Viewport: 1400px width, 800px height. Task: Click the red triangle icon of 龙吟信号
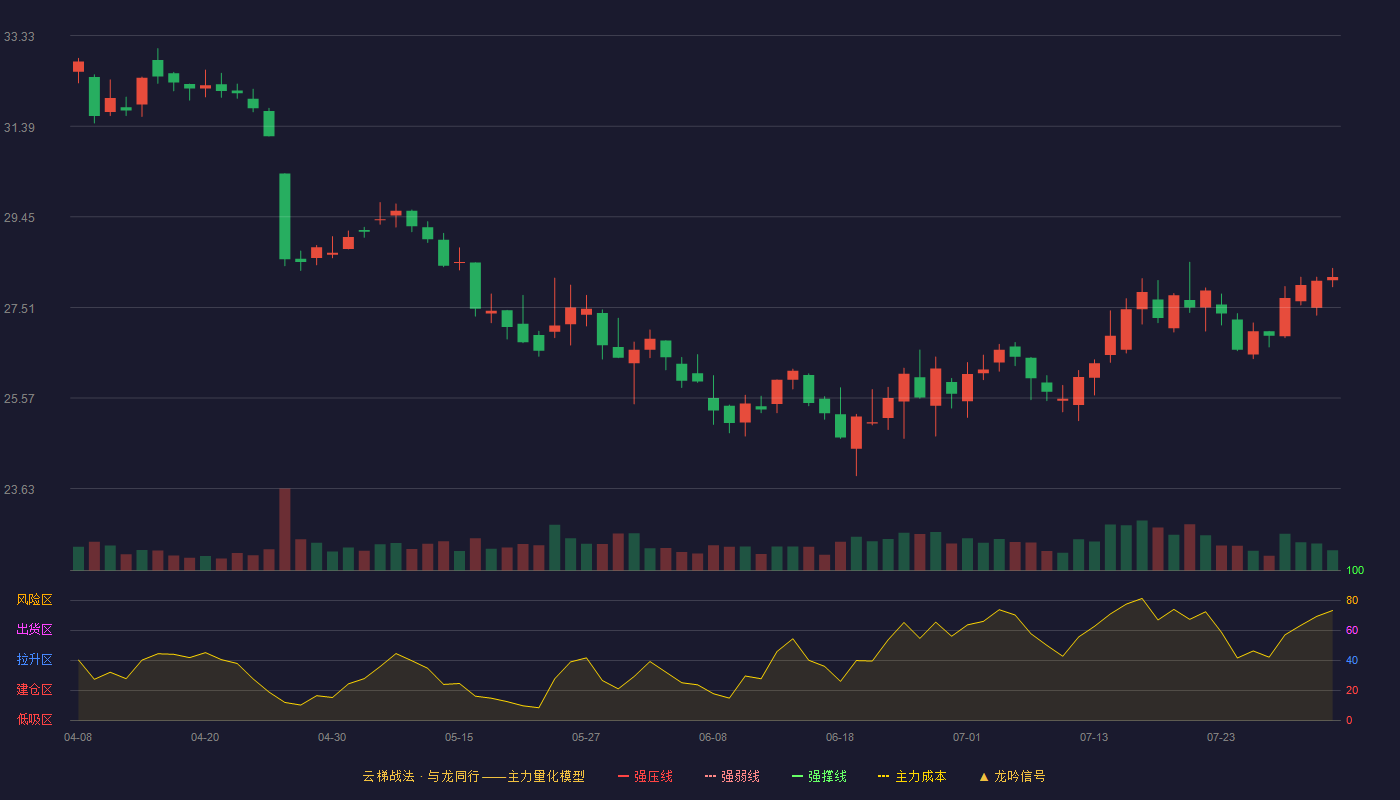tap(983, 776)
